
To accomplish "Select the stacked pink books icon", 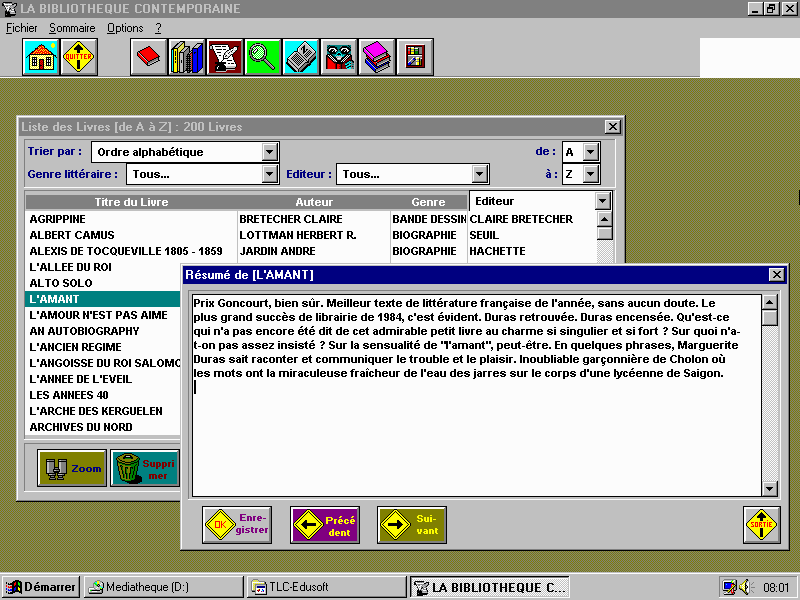I will [x=376, y=58].
